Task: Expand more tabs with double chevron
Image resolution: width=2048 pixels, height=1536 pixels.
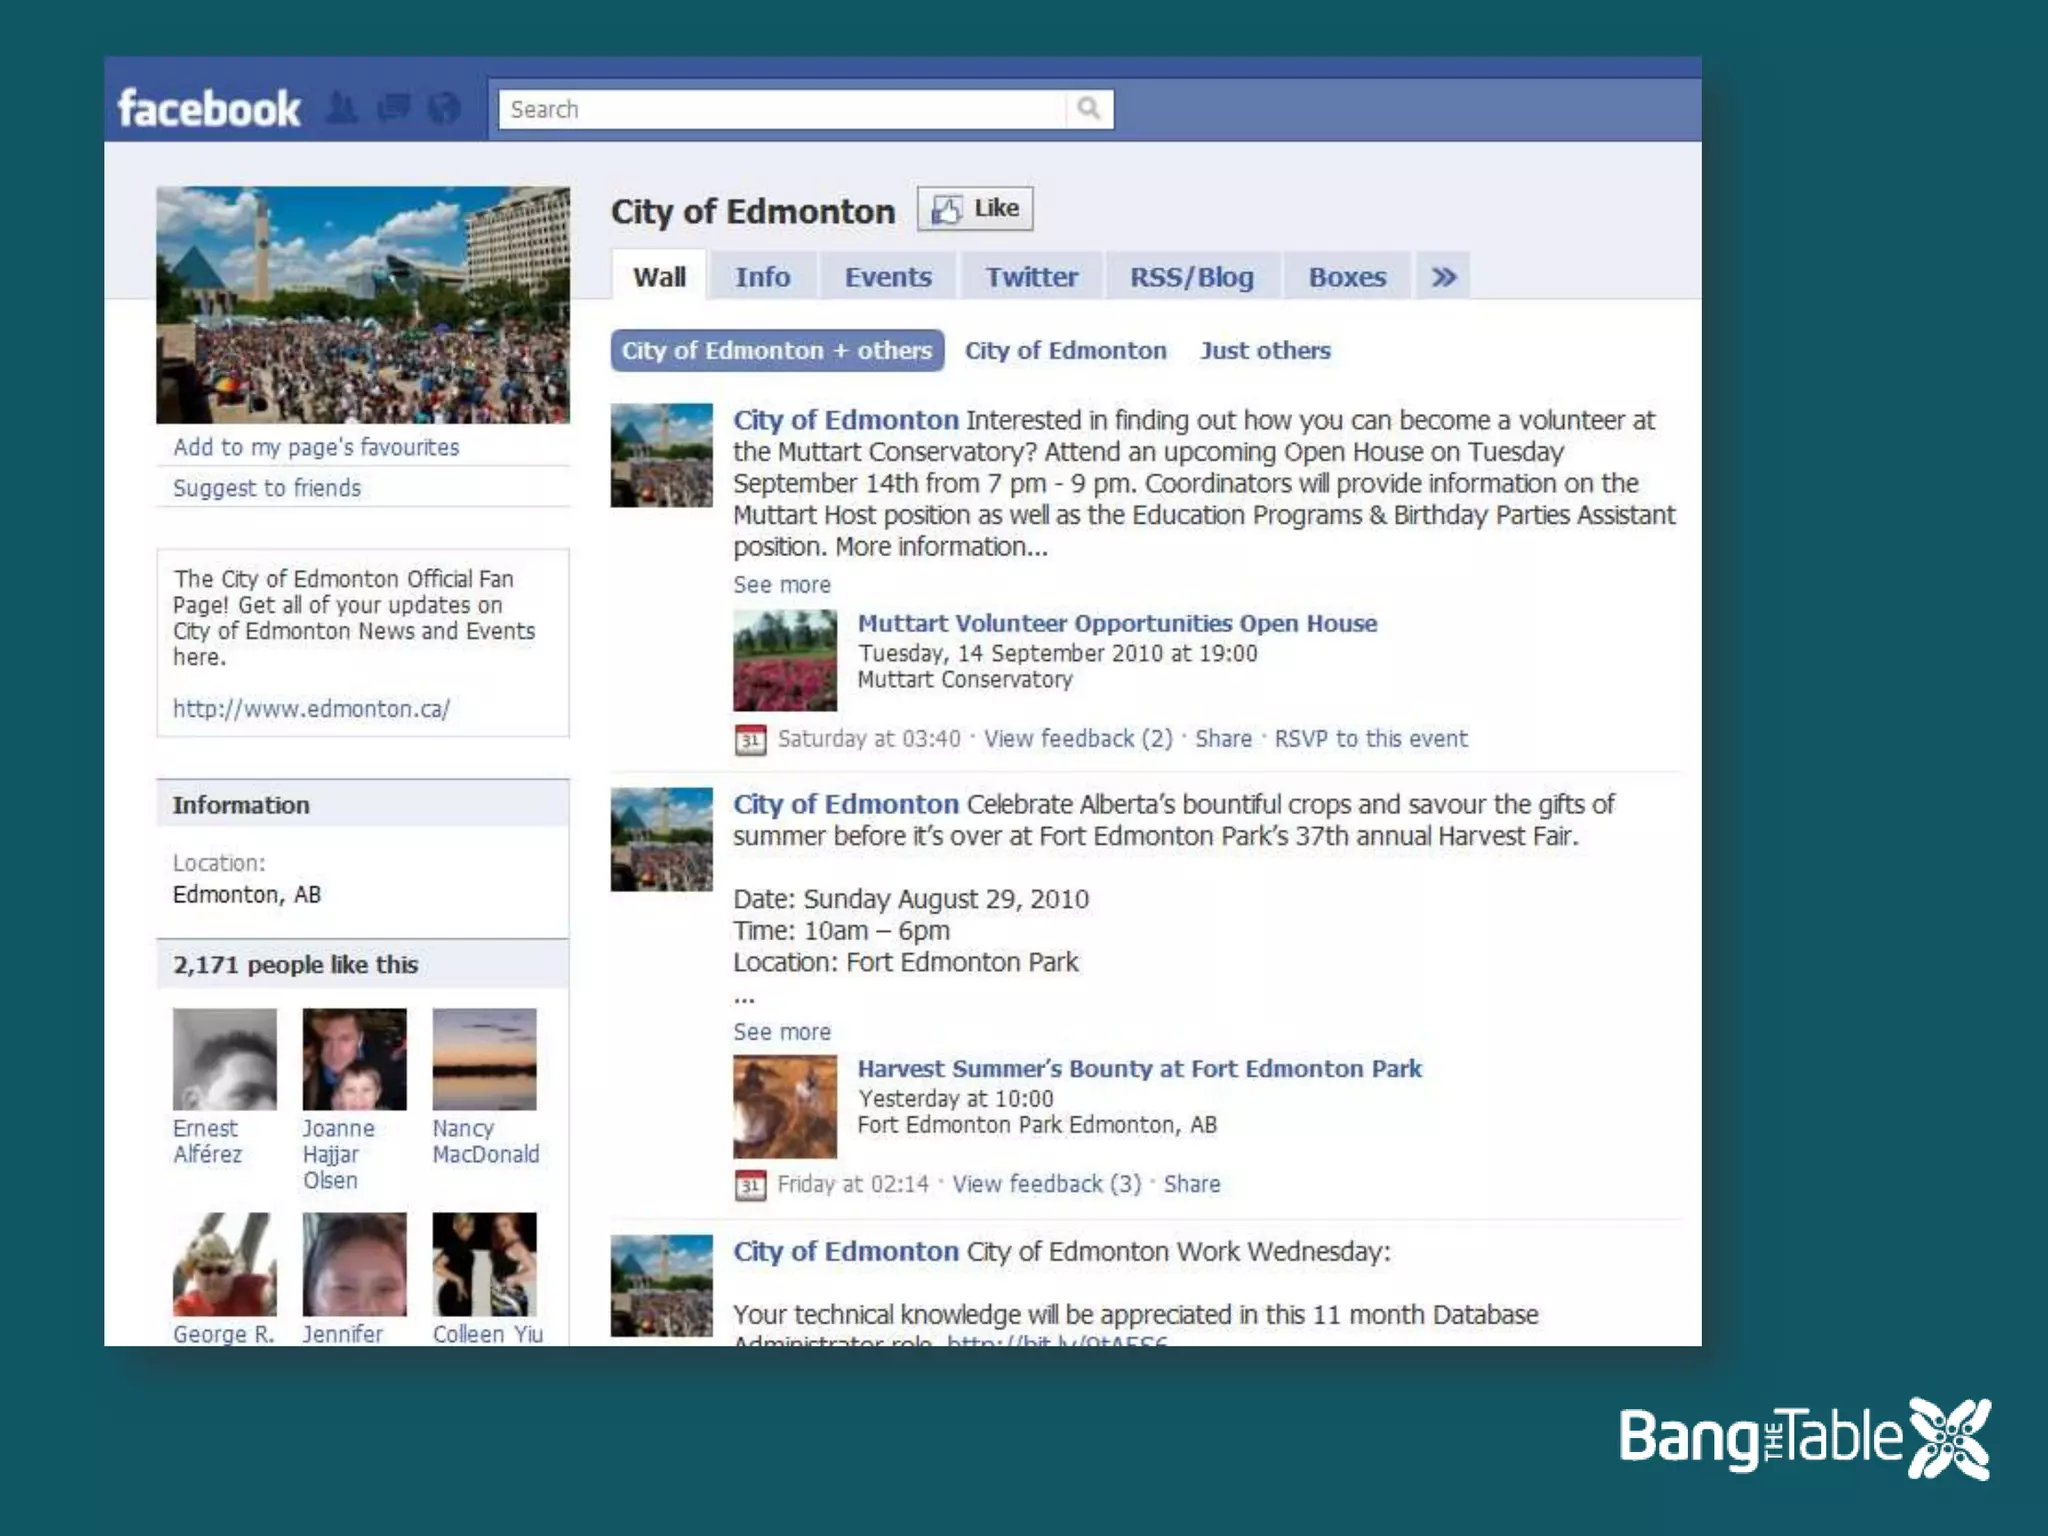Action: (x=1443, y=277)
